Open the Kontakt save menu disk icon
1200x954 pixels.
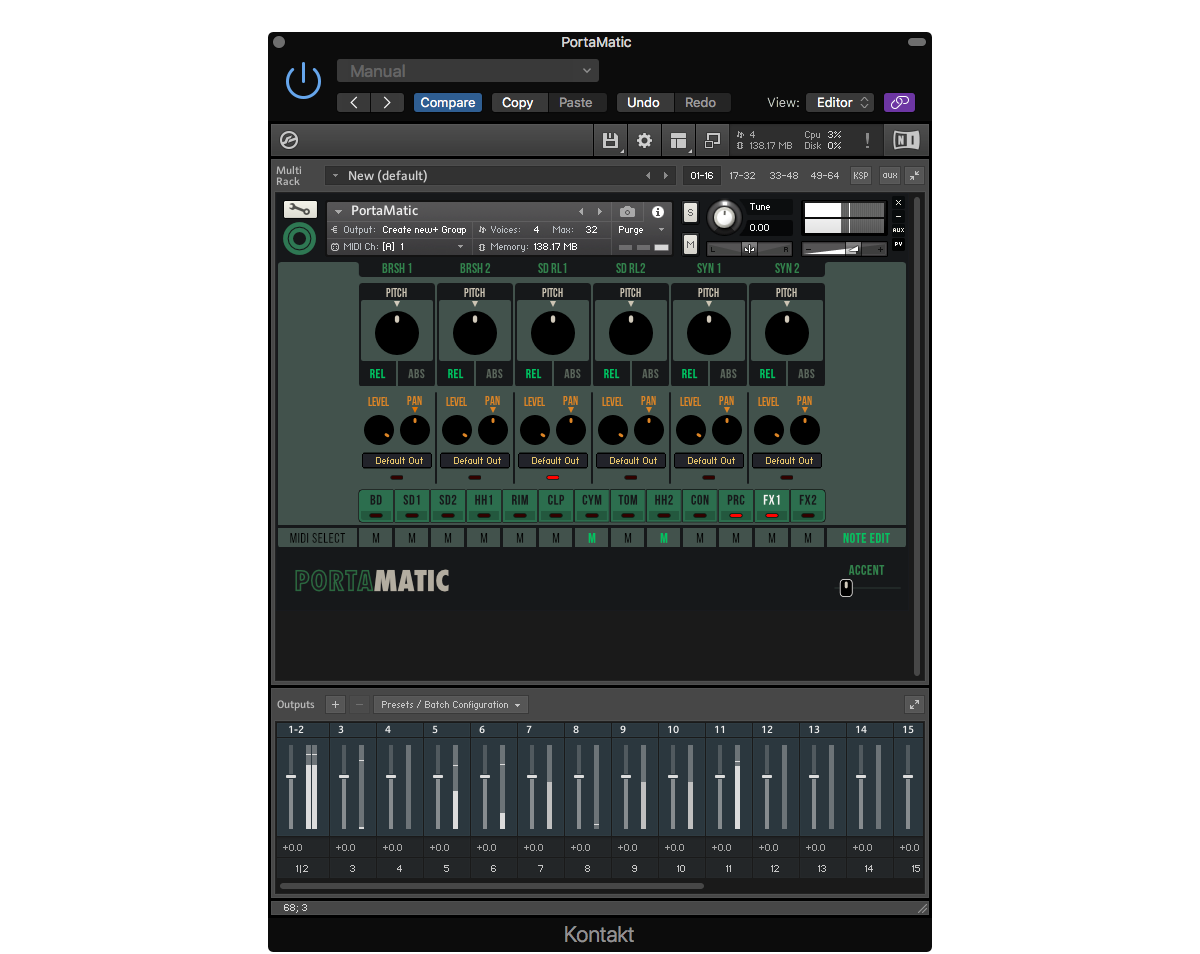pyautogui.click(x=610, y=140)
